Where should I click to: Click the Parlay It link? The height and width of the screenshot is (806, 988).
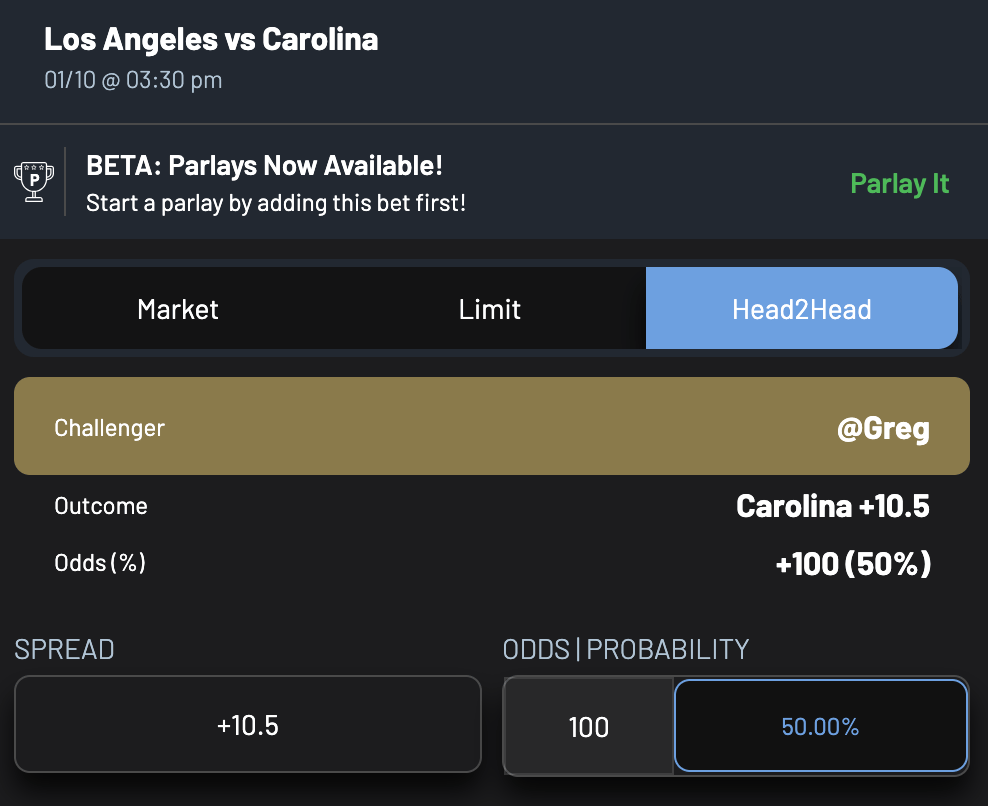[899, 183]
